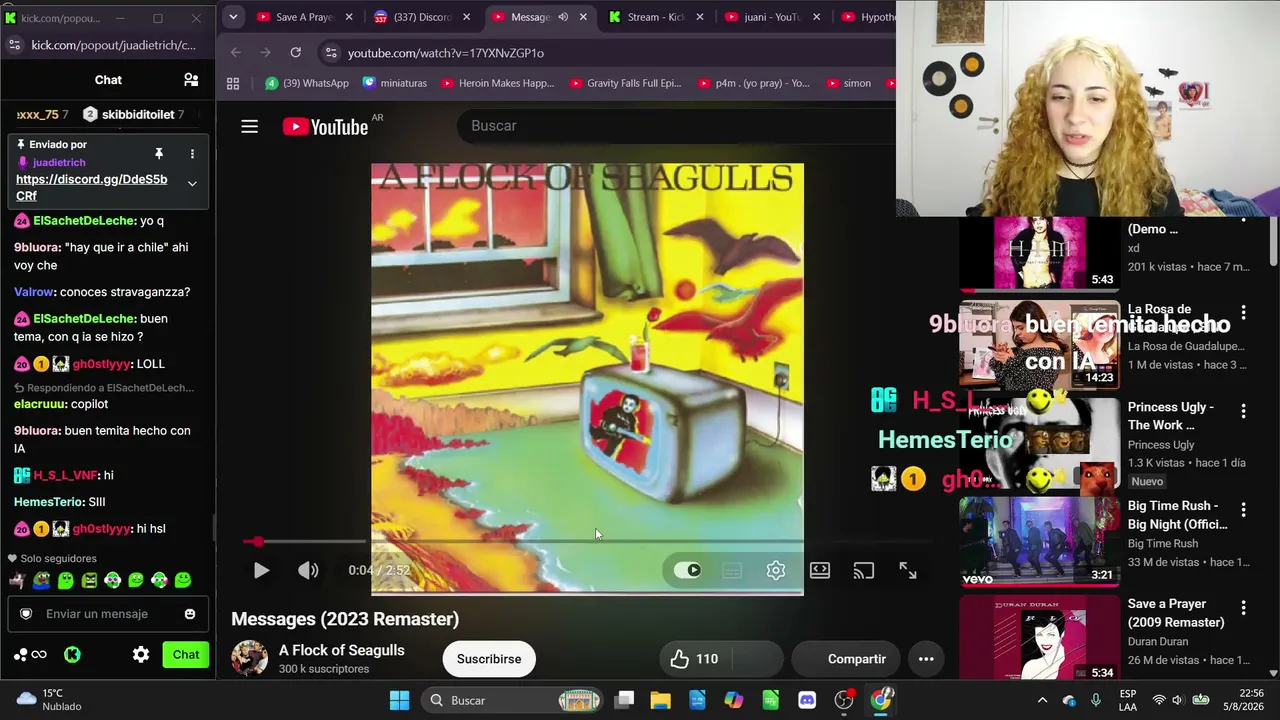Open the ESP LAA language switcher
The height and width of the screenshot is (720, 1280).
[x=1128, y=700]
